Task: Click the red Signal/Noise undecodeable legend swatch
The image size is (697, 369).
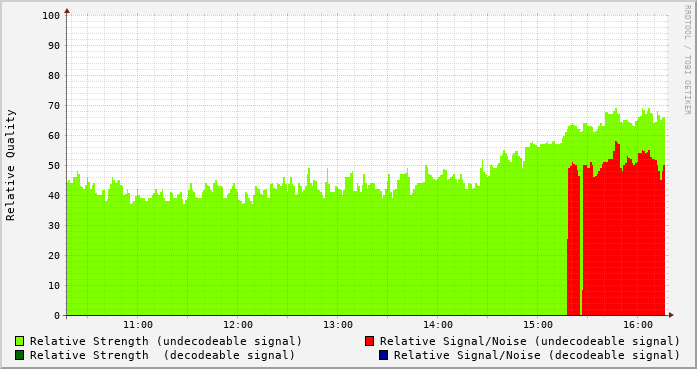Action: point(369,341)
